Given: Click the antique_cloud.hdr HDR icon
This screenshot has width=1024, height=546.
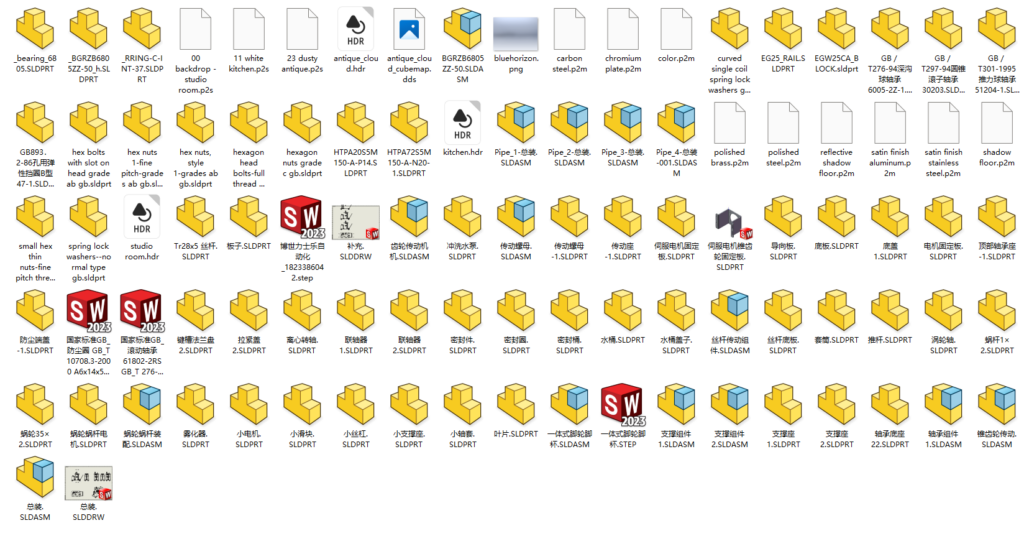Looking at the screenshot, I should pos(356,29).
